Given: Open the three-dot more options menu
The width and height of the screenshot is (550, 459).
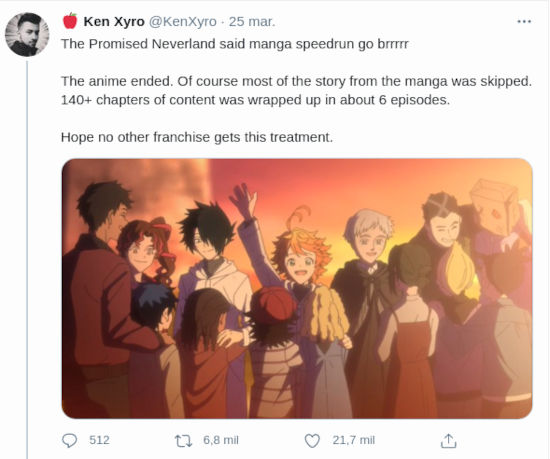Looking at the screenshot, I should pos(524,22).
